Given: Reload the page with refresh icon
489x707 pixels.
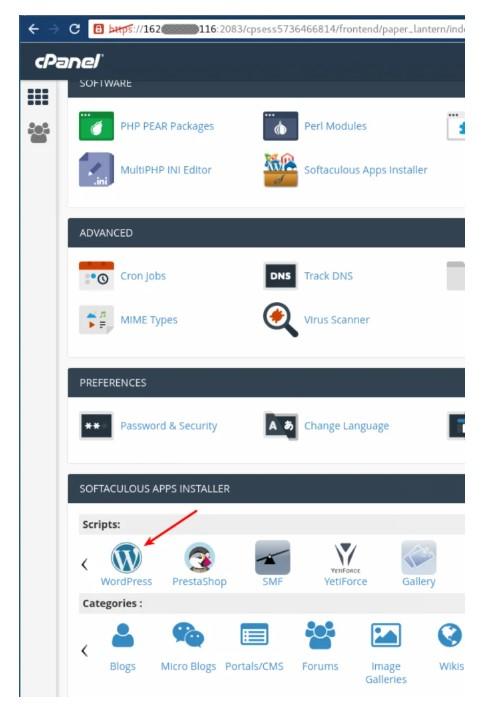Looking at the screenshot, I should [74, 29].
